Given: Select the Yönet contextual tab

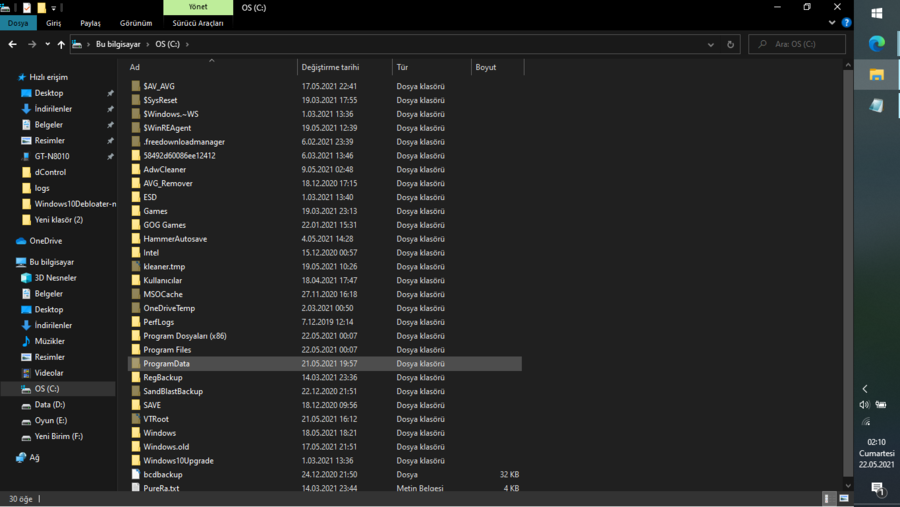Looking at the screenshot, I should (198, 7).
